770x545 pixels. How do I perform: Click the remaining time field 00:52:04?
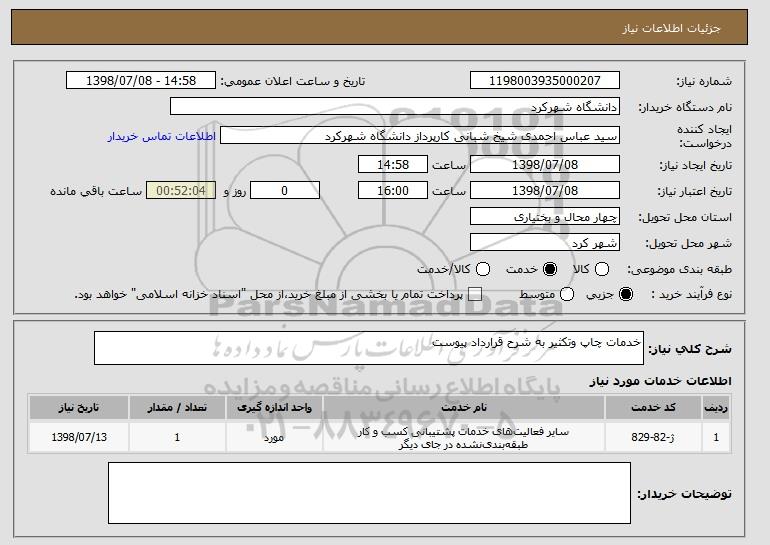coord(181,191)
